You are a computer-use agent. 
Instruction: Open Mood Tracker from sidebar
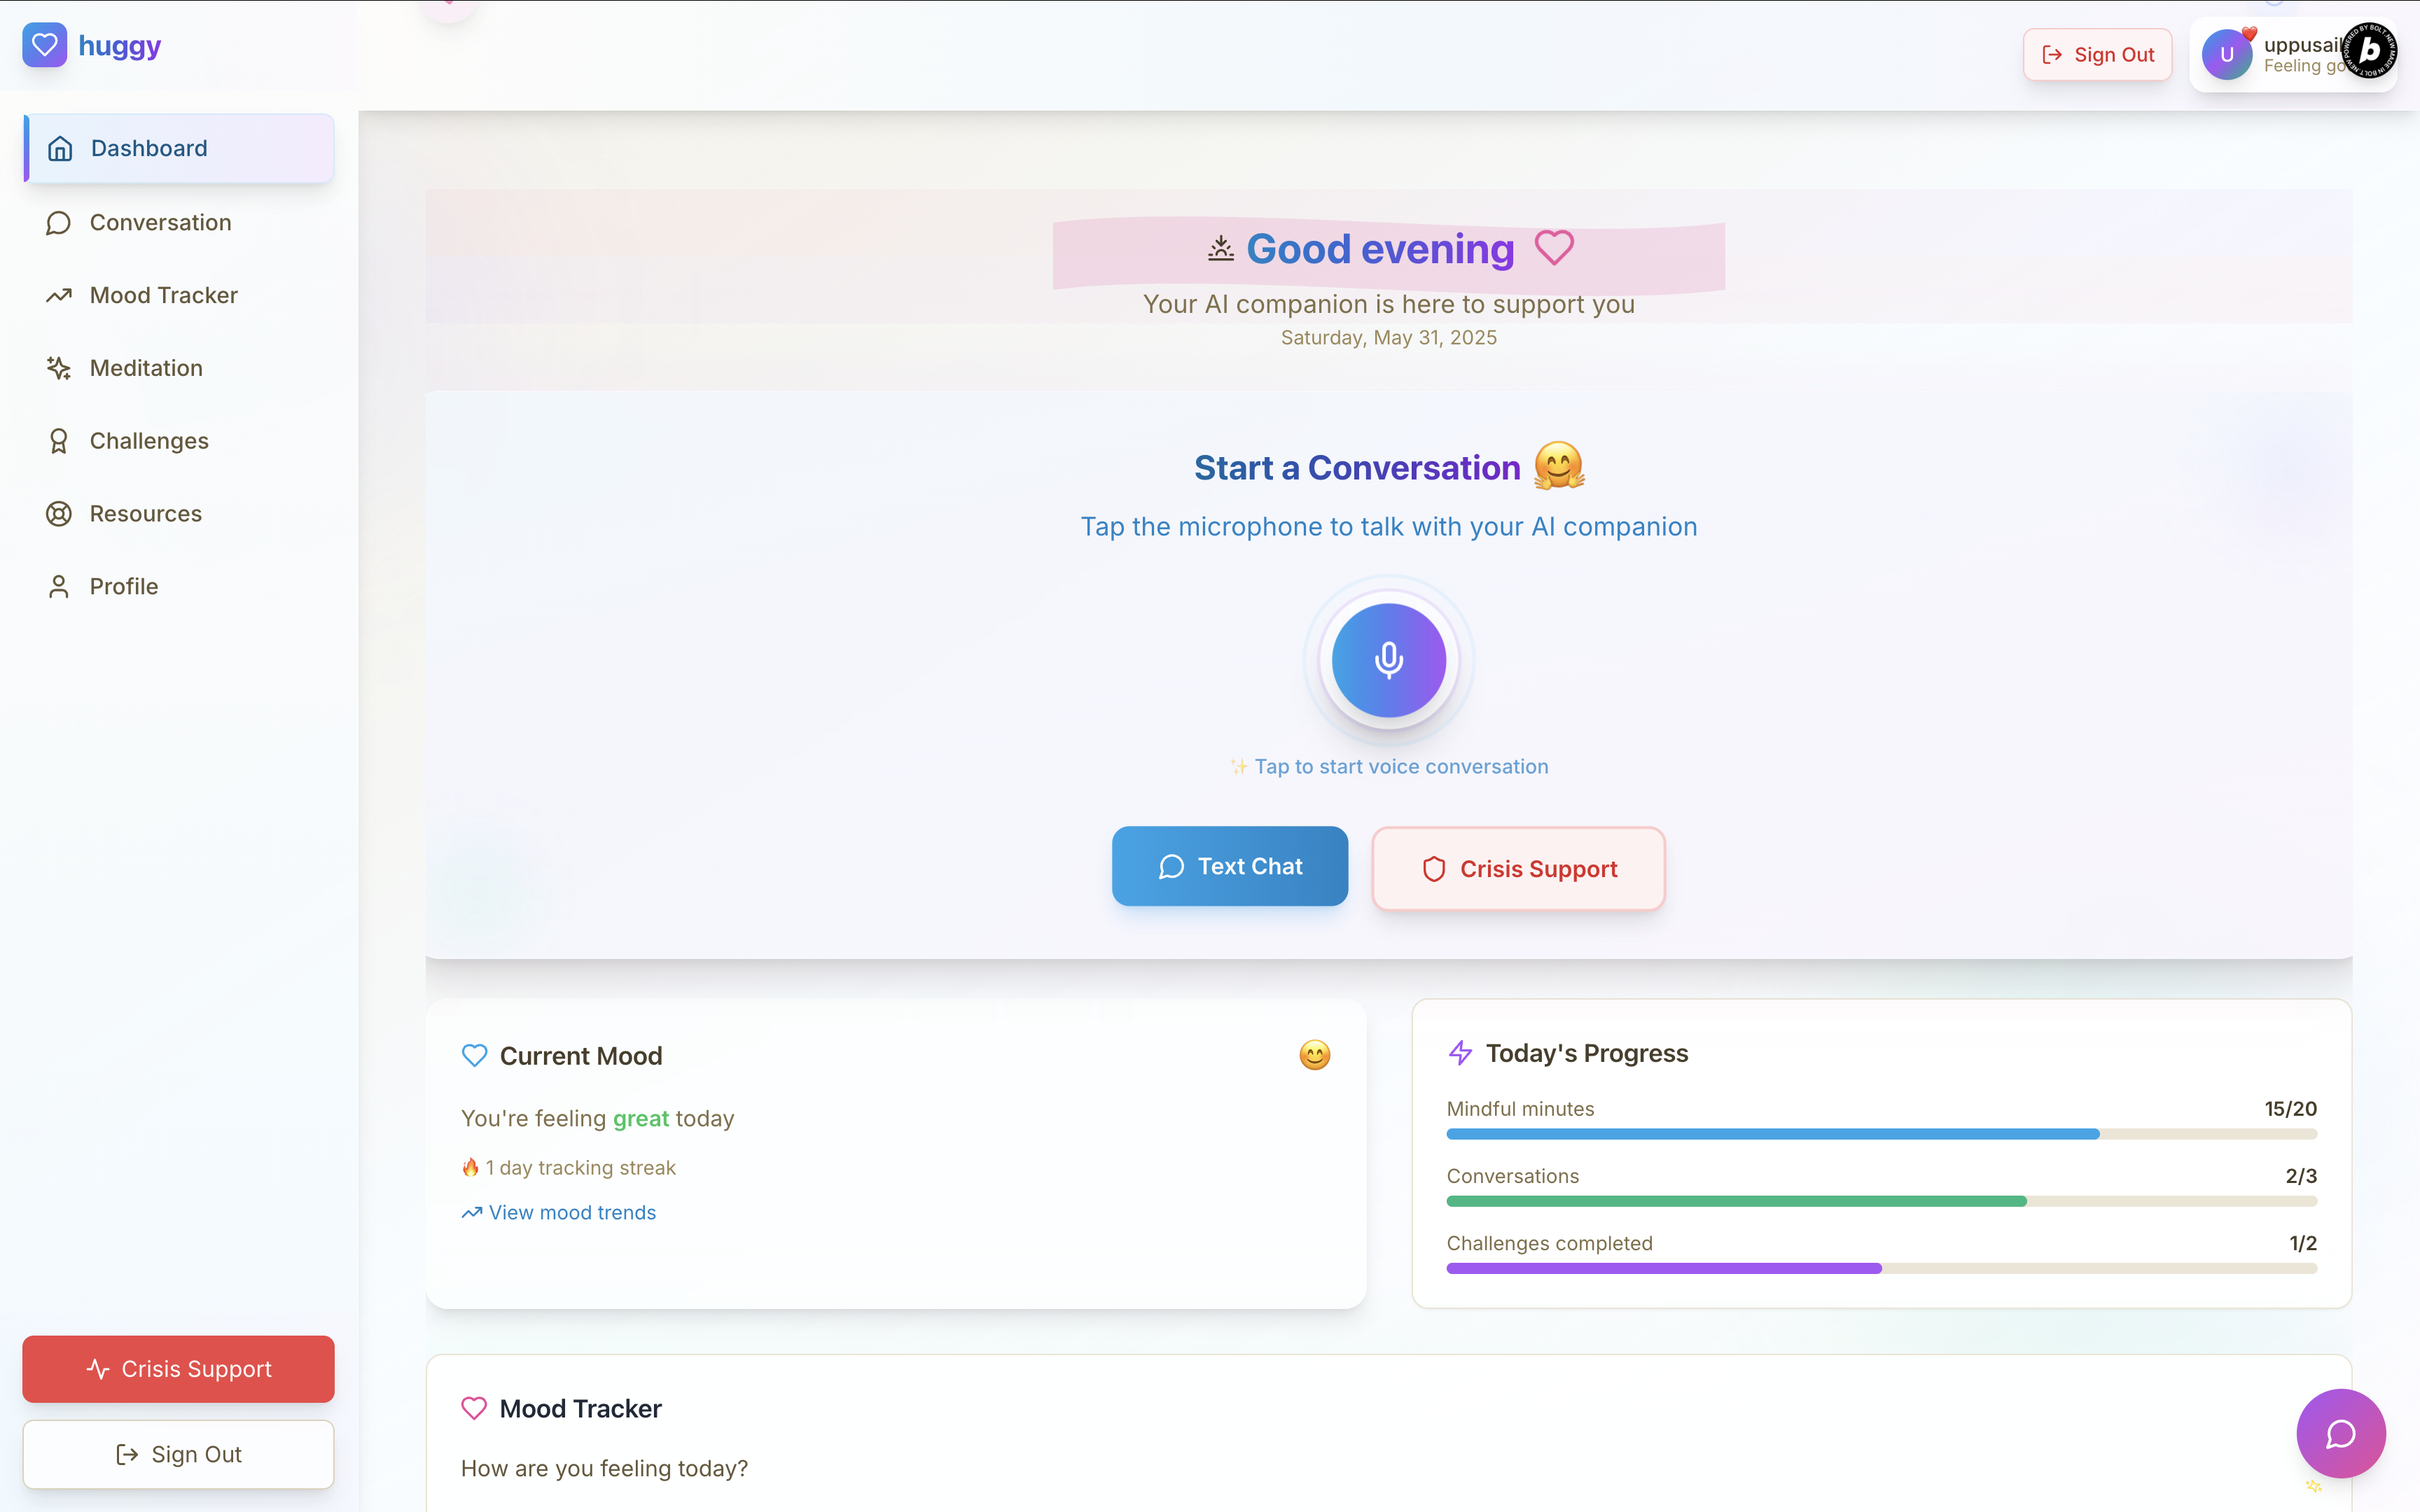pos(163,295)
